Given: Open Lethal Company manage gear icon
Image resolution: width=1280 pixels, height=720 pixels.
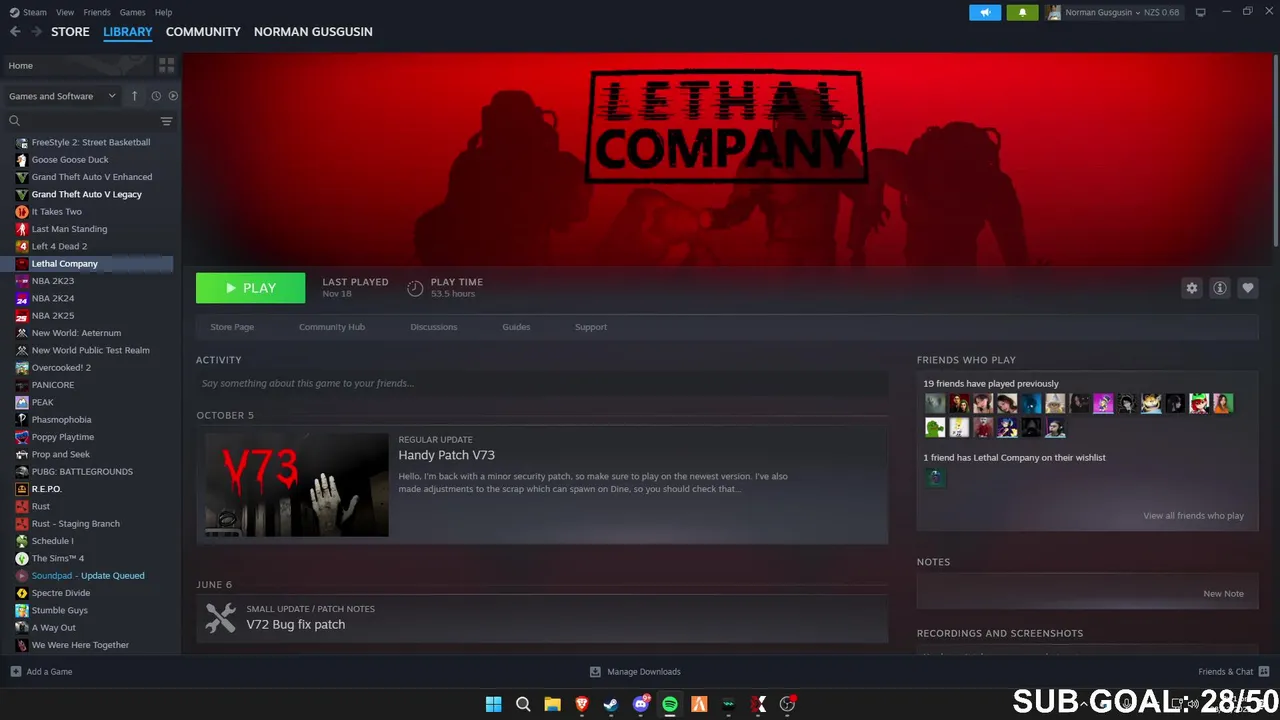Looking at the screenshot, I should (1191, 288).
